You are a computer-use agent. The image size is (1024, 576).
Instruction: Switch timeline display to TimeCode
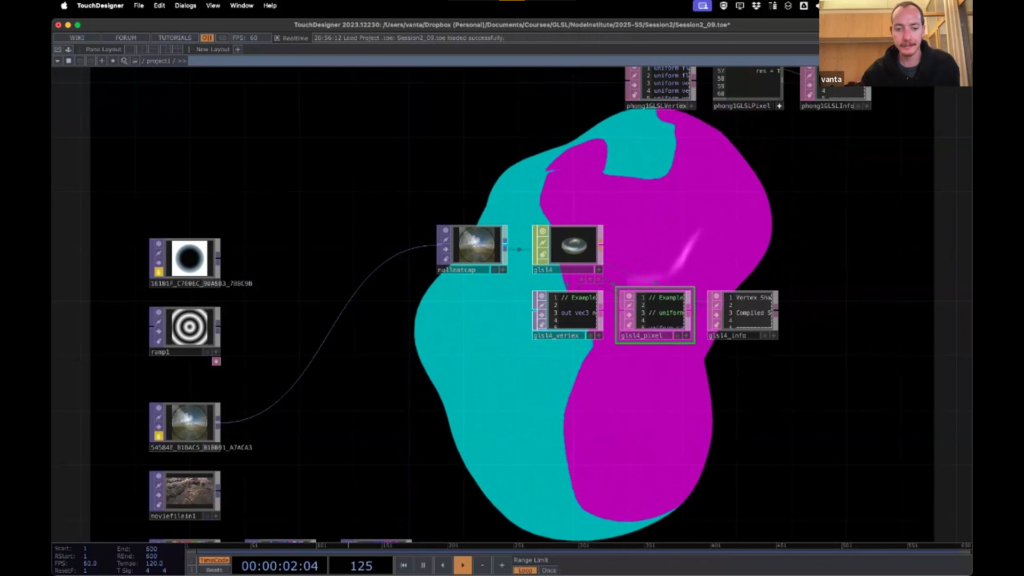214,560
